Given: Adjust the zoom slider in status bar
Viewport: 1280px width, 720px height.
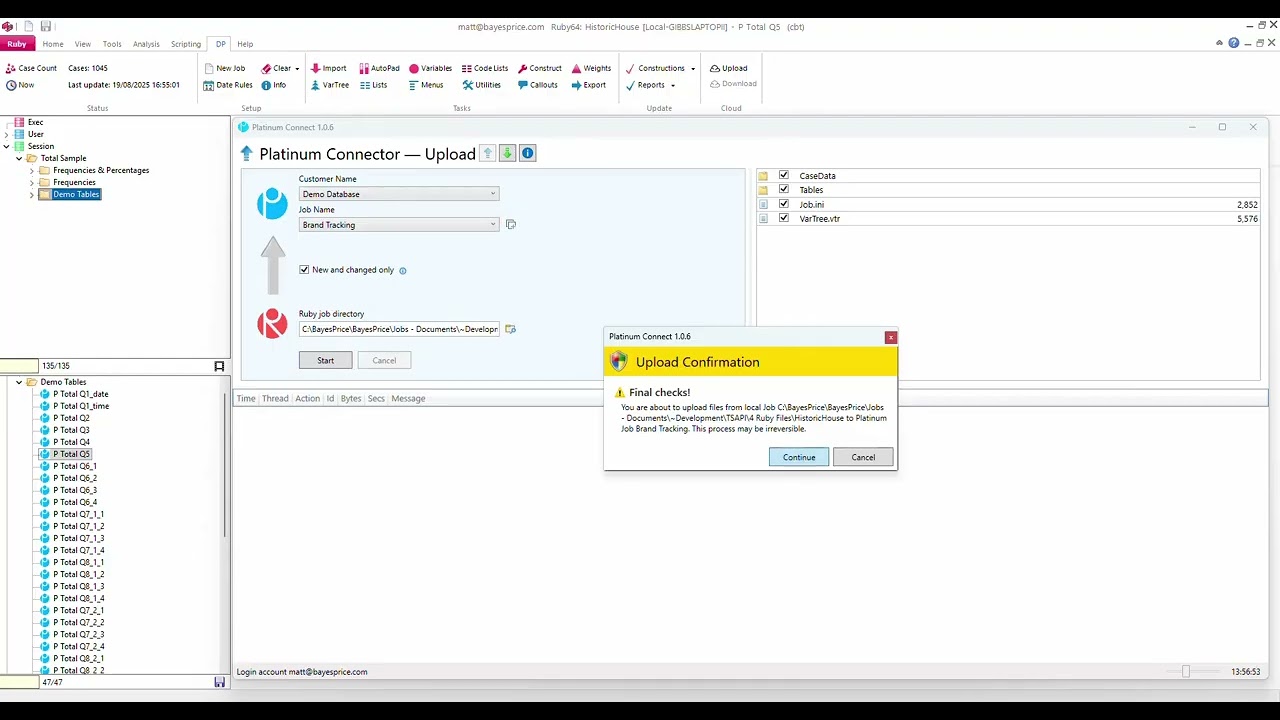Looking at the screenshot, I should 1186,672.
